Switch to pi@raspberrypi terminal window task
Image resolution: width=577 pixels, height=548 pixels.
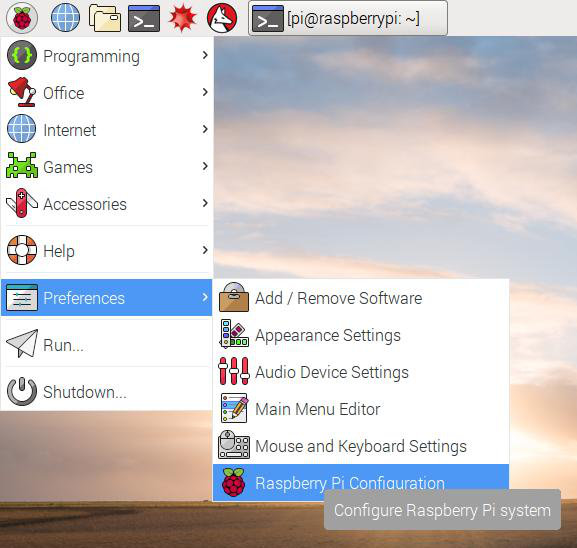348,18
